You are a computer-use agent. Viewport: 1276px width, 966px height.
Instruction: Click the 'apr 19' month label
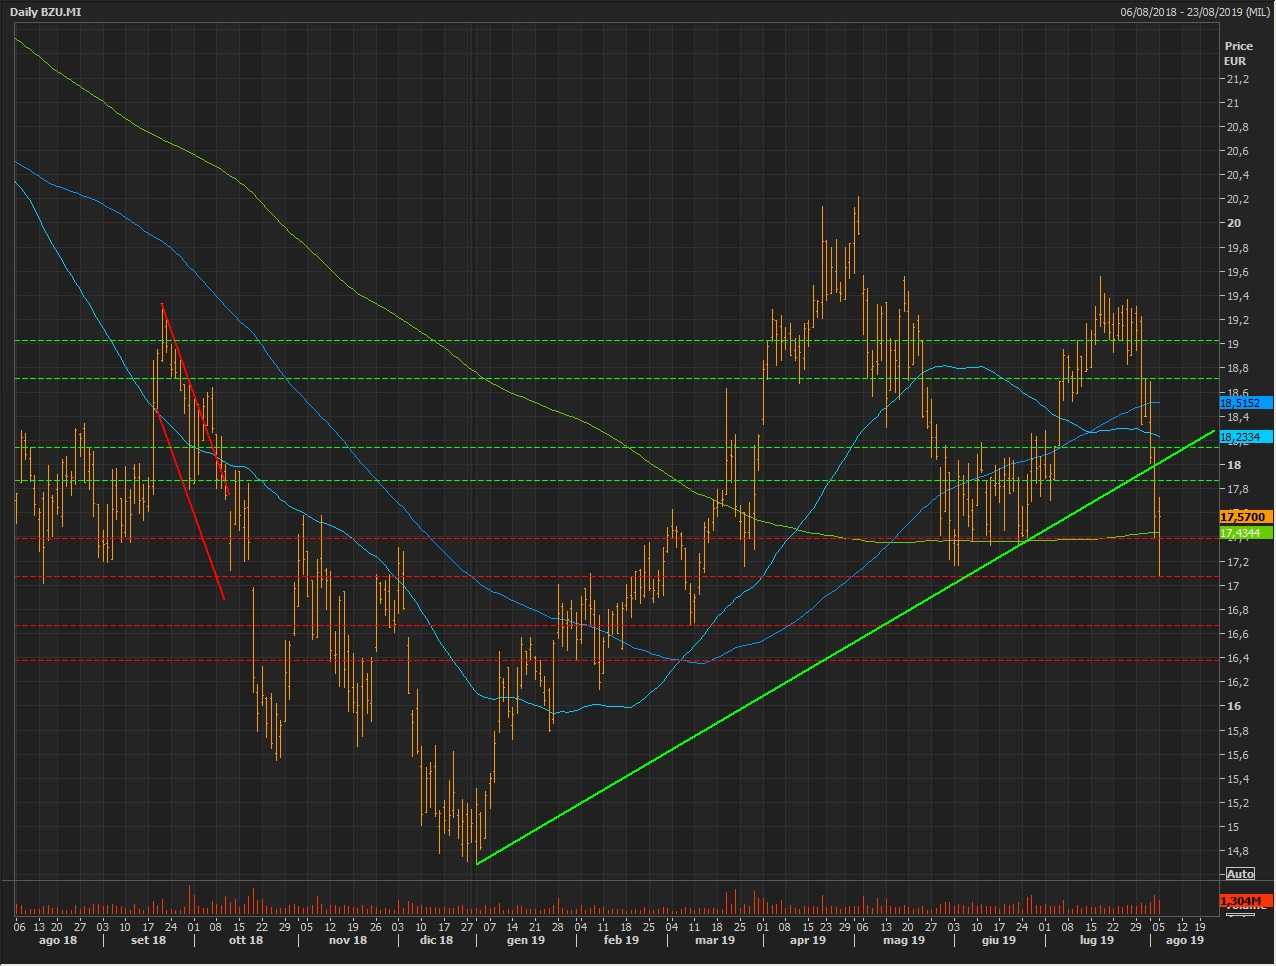(x=808, y=940)
